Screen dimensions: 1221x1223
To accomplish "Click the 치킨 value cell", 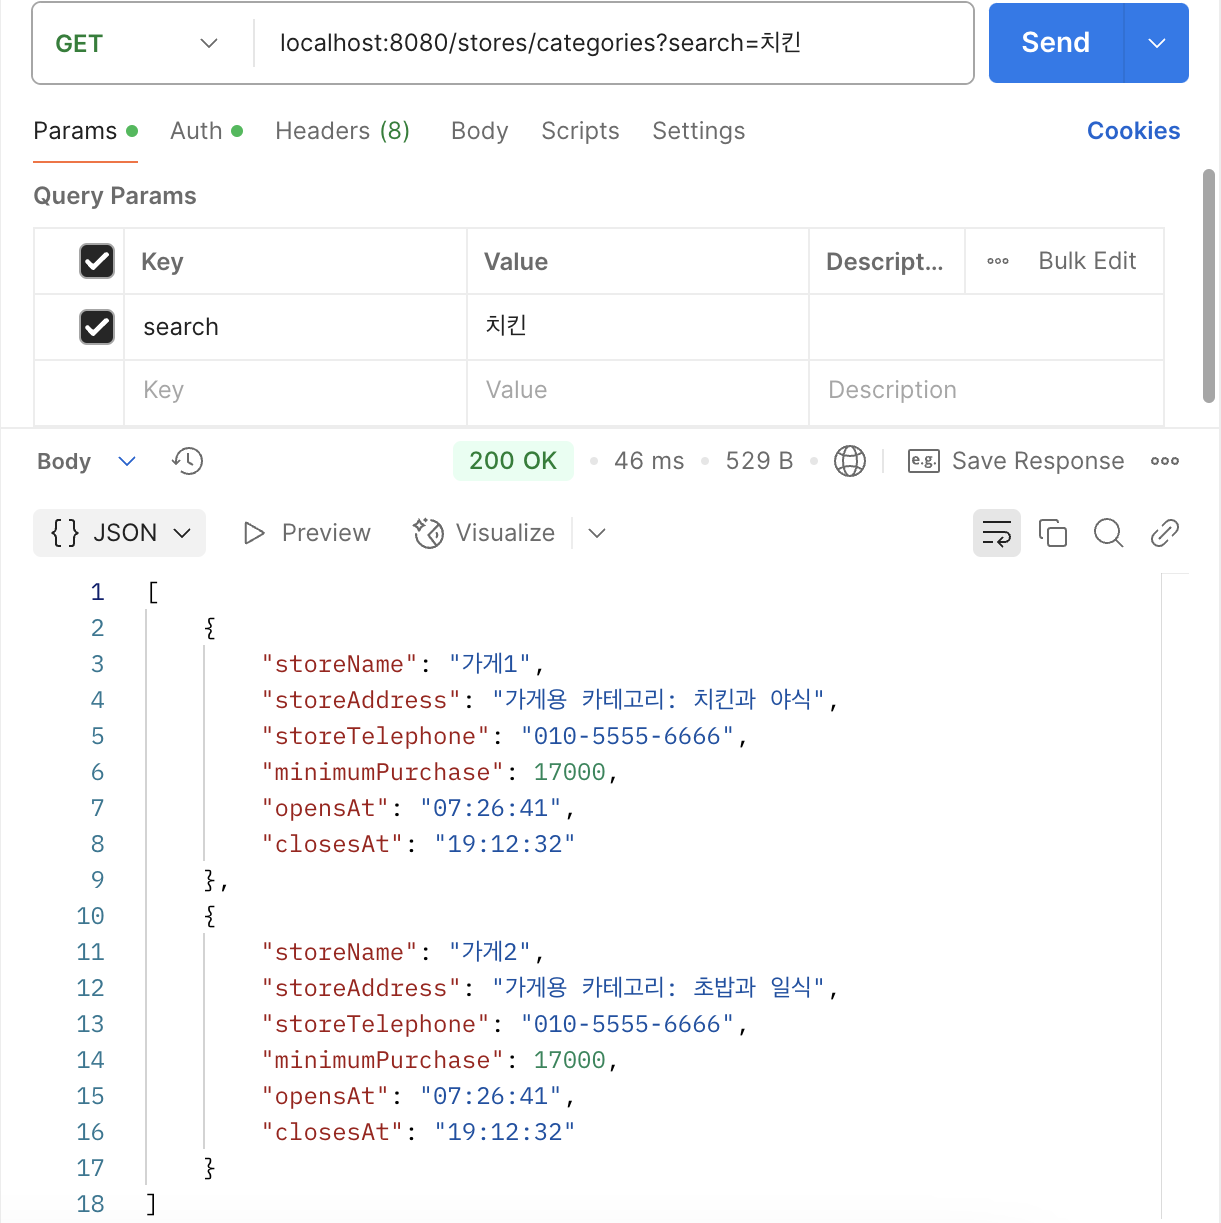I will [x=638, y=327].
